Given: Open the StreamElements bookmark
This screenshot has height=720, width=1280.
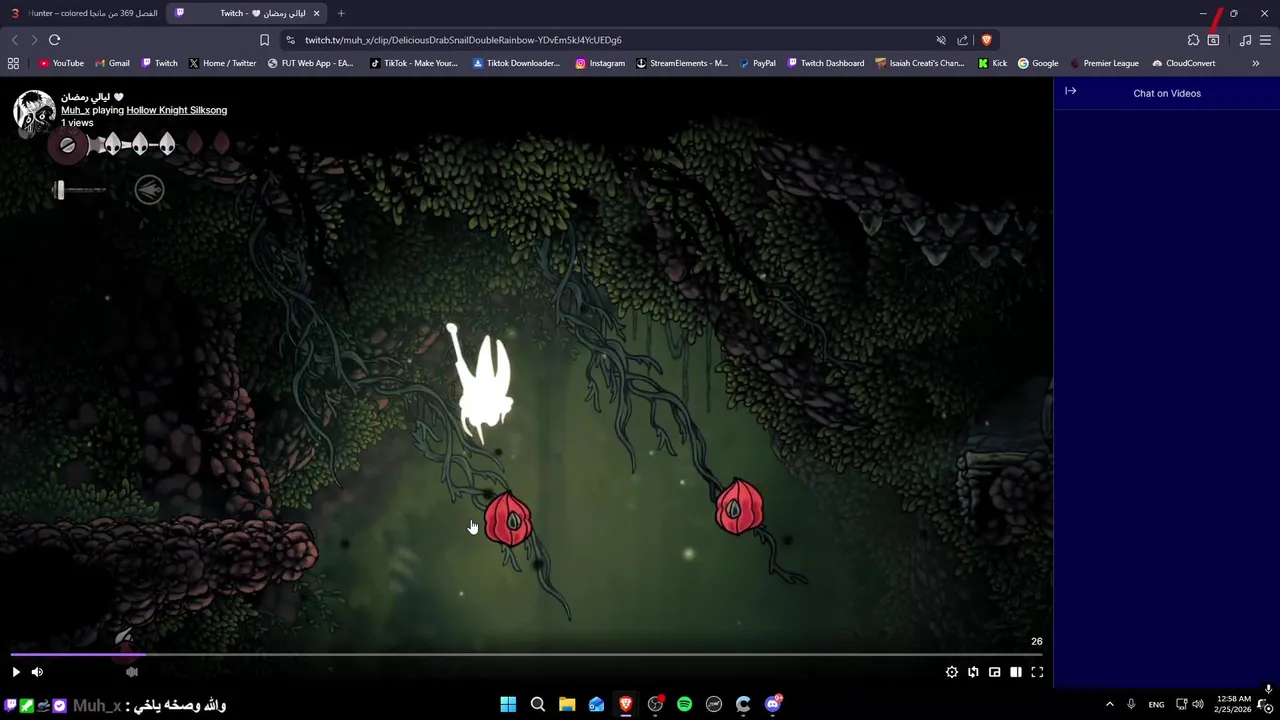Looking at the screenshot, I should pyautogui.click(x=682, y=63).
